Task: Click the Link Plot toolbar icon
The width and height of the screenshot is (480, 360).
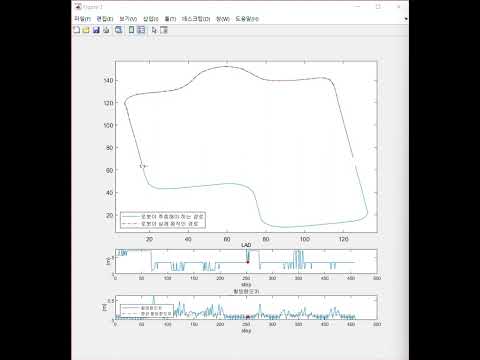Action: coord(118,30)
